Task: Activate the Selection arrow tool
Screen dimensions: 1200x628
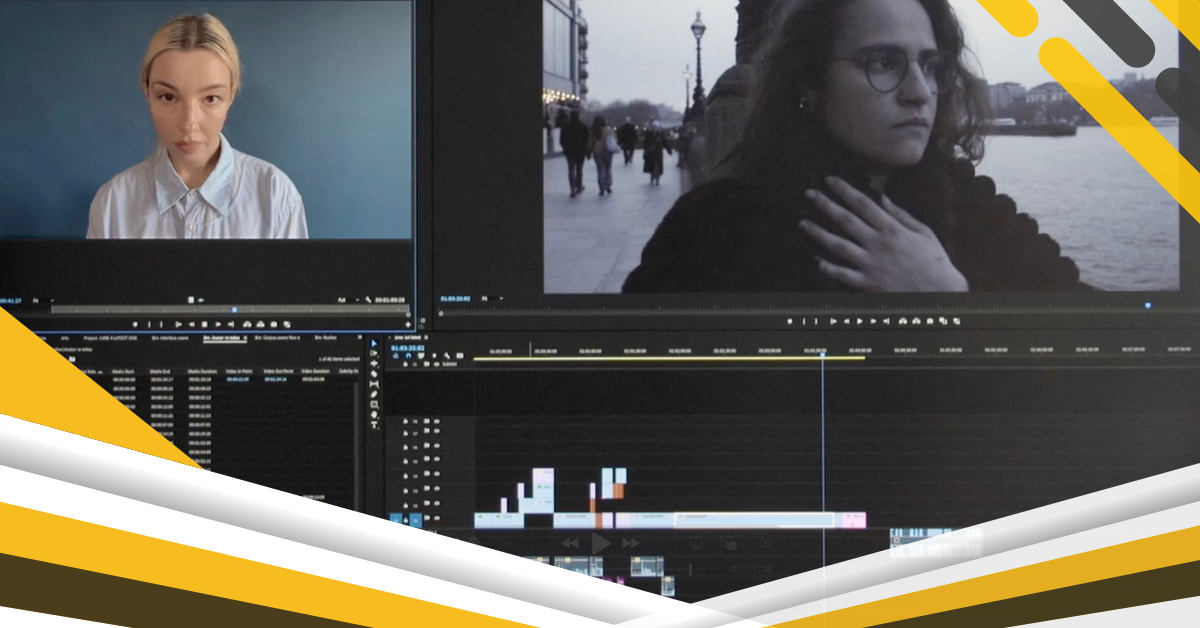Action: coord(374,343)
